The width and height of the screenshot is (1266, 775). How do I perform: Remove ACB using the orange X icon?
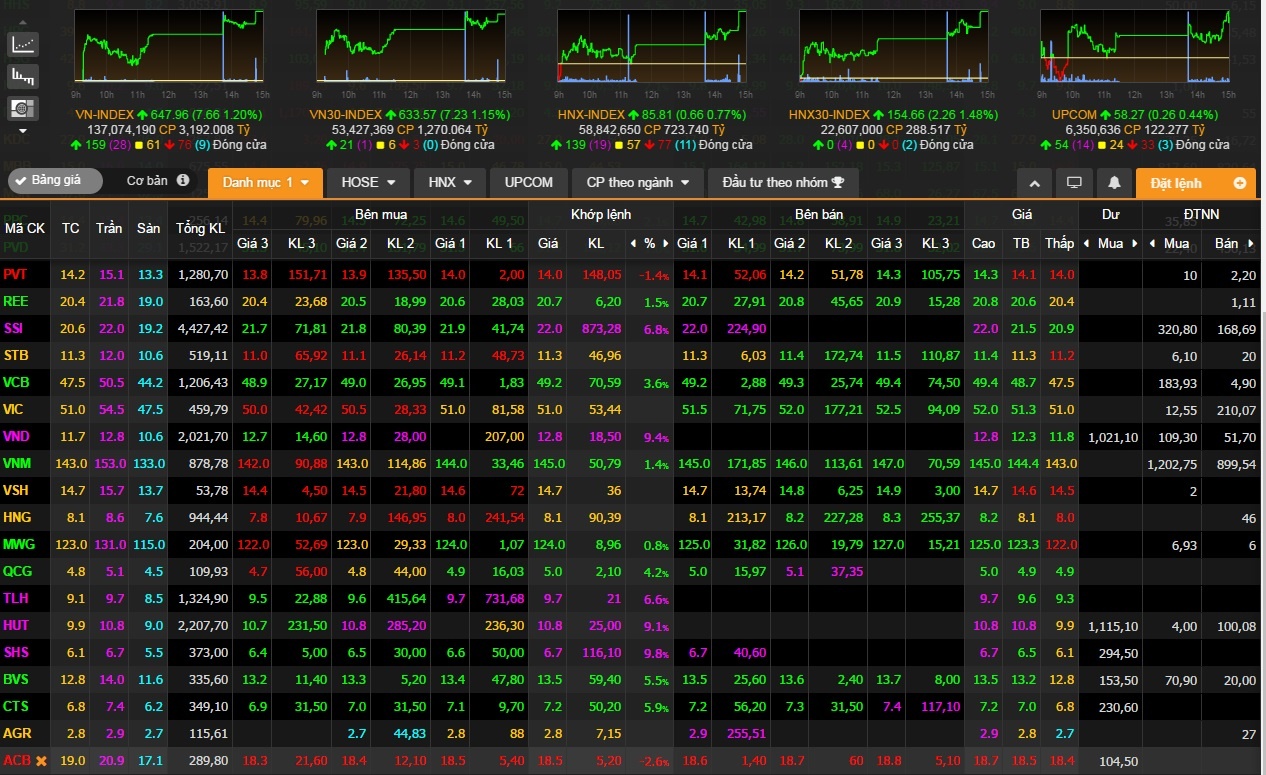click(x=41, y=761)
